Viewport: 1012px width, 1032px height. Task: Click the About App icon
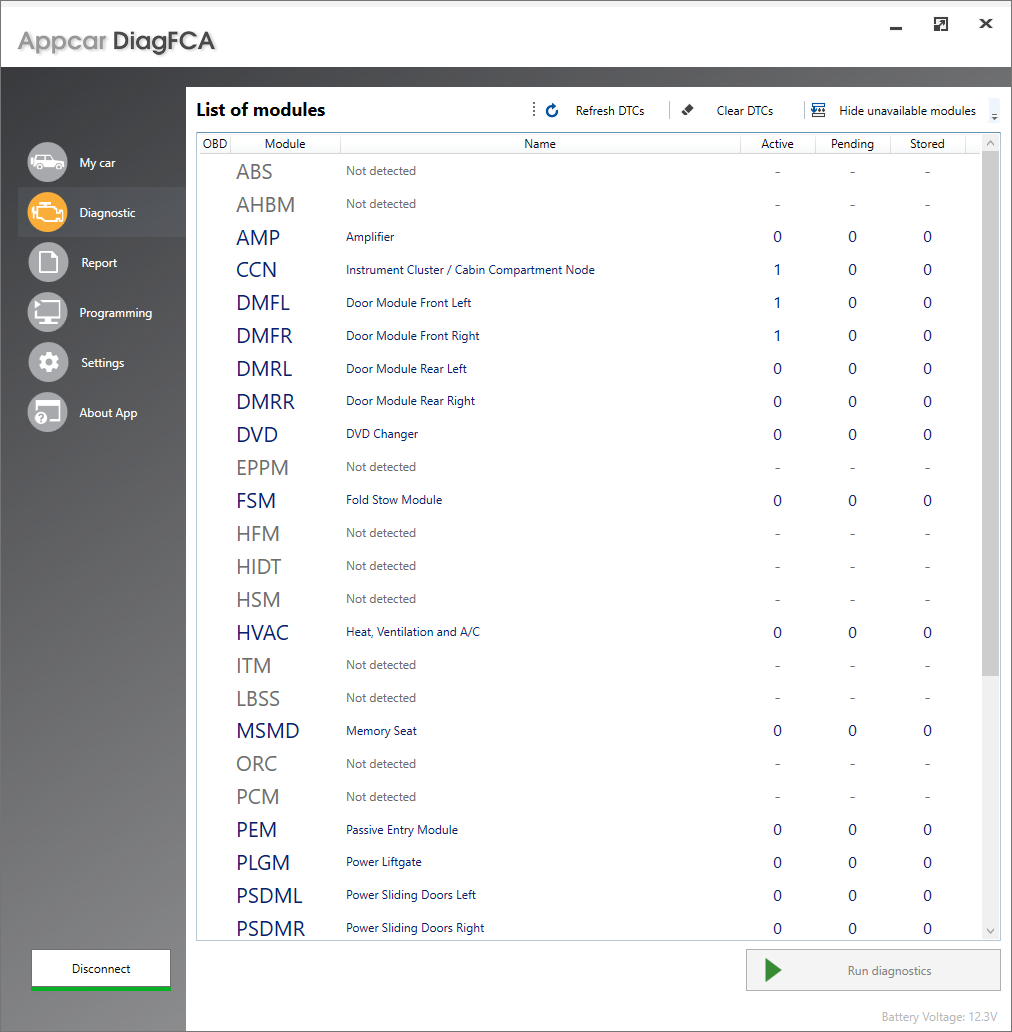coord(47,412)
